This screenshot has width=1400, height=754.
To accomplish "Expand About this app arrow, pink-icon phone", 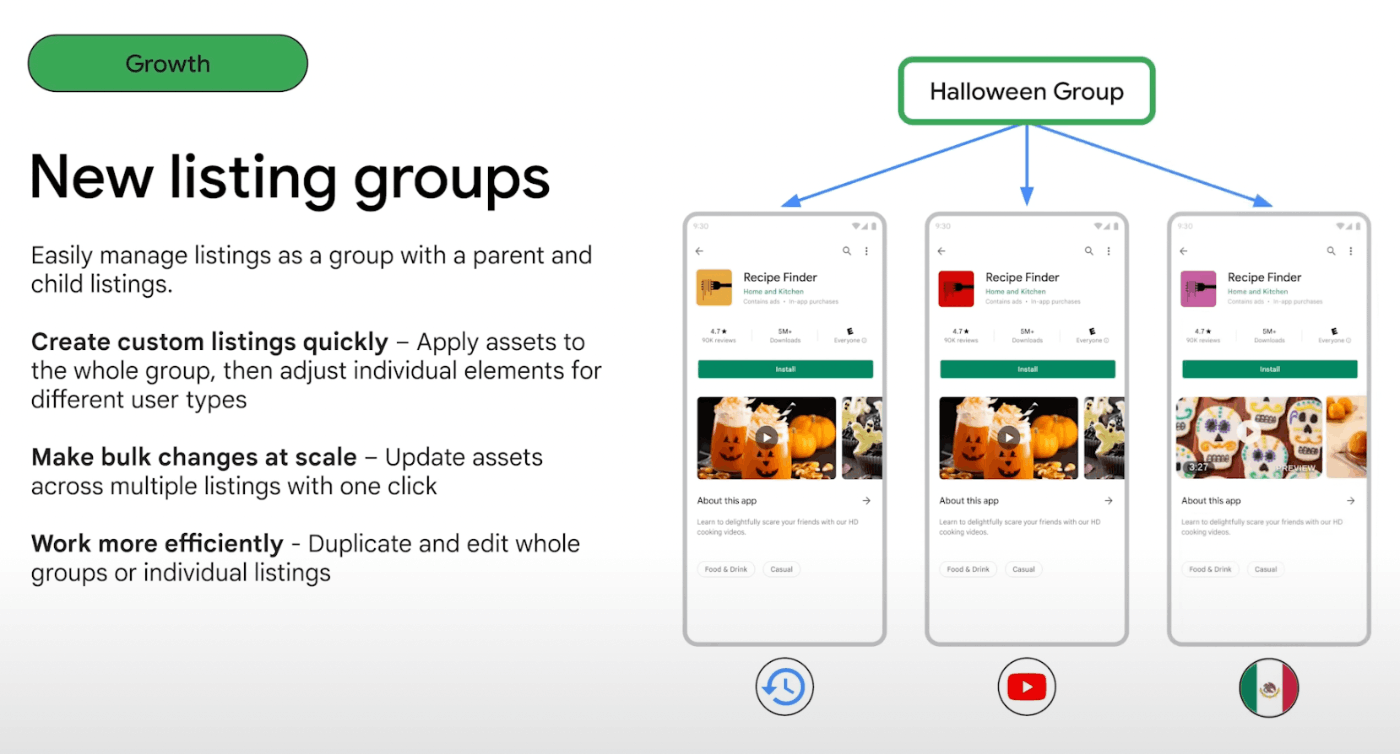I will click(1350, 501).
